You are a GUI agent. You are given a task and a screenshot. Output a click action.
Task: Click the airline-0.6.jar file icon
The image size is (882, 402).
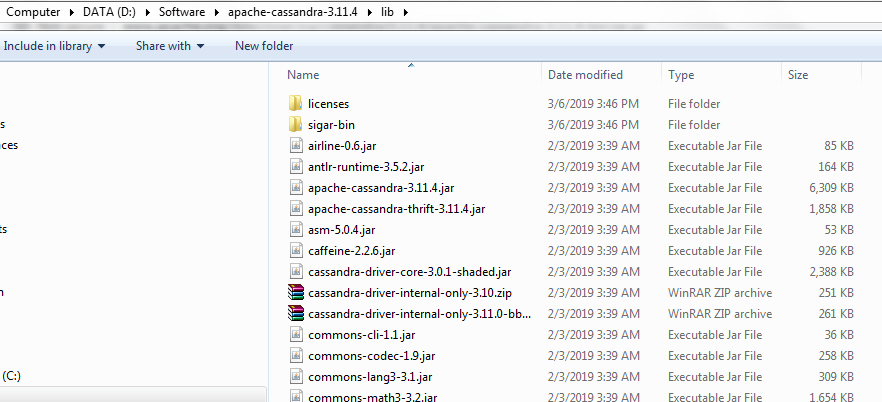click(x=296, y=146)
